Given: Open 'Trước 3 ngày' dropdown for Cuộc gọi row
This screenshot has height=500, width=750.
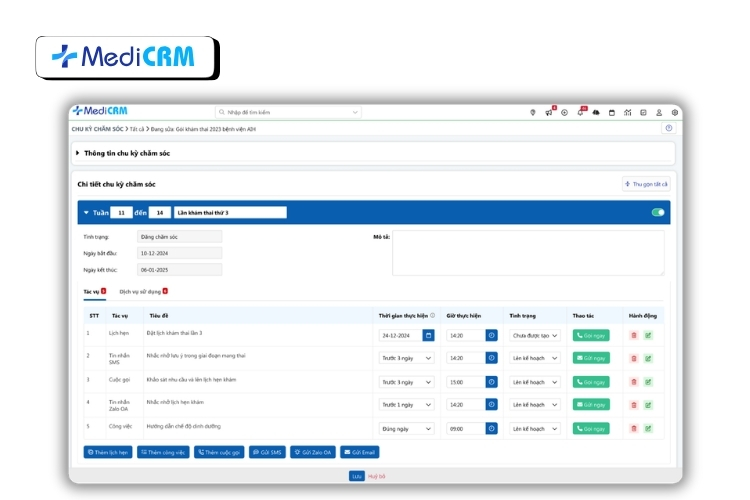Looking at the screenshot, I should [x=407, y=382].
